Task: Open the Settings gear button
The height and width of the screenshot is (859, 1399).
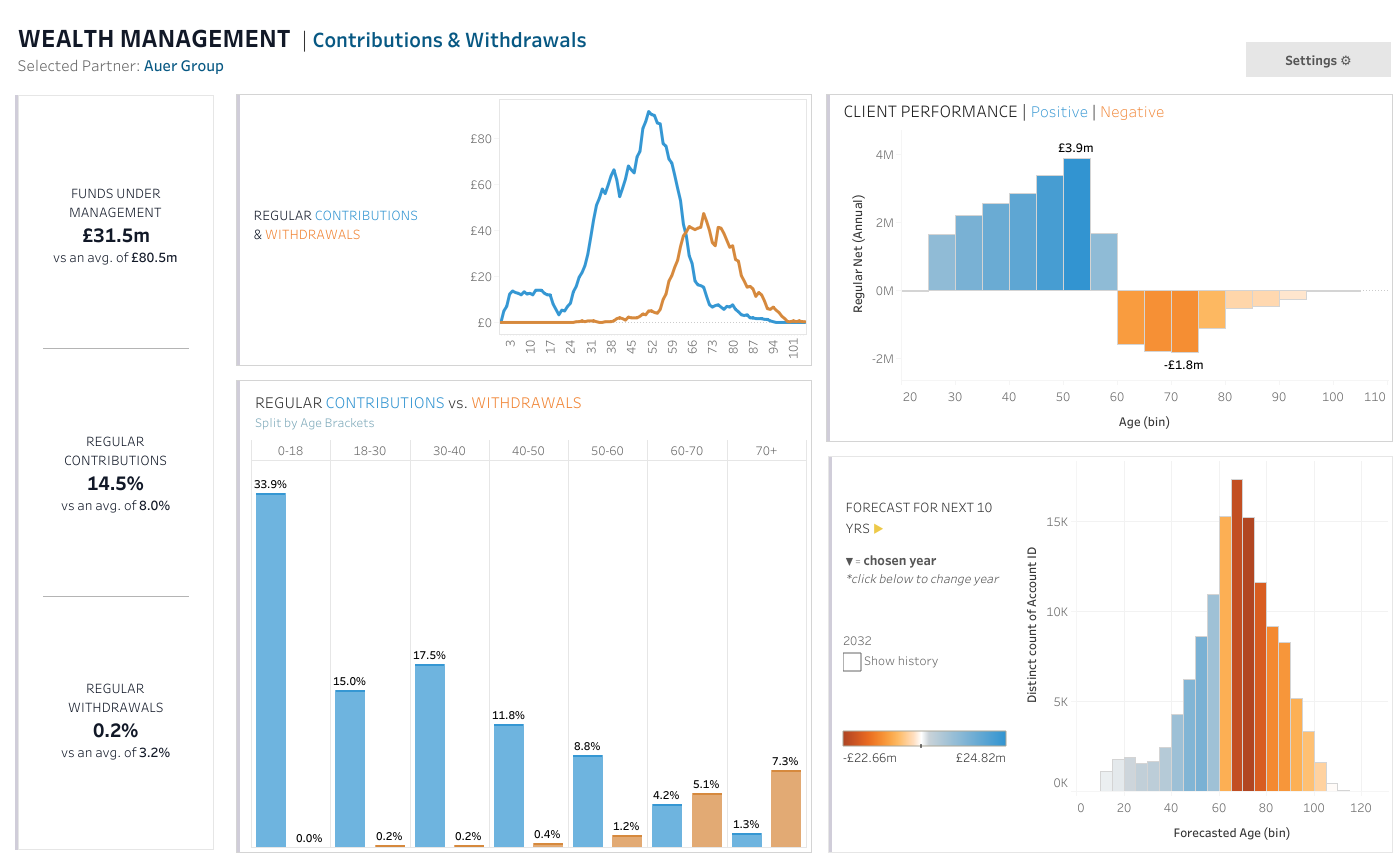Action: [x=1317, y=60]
